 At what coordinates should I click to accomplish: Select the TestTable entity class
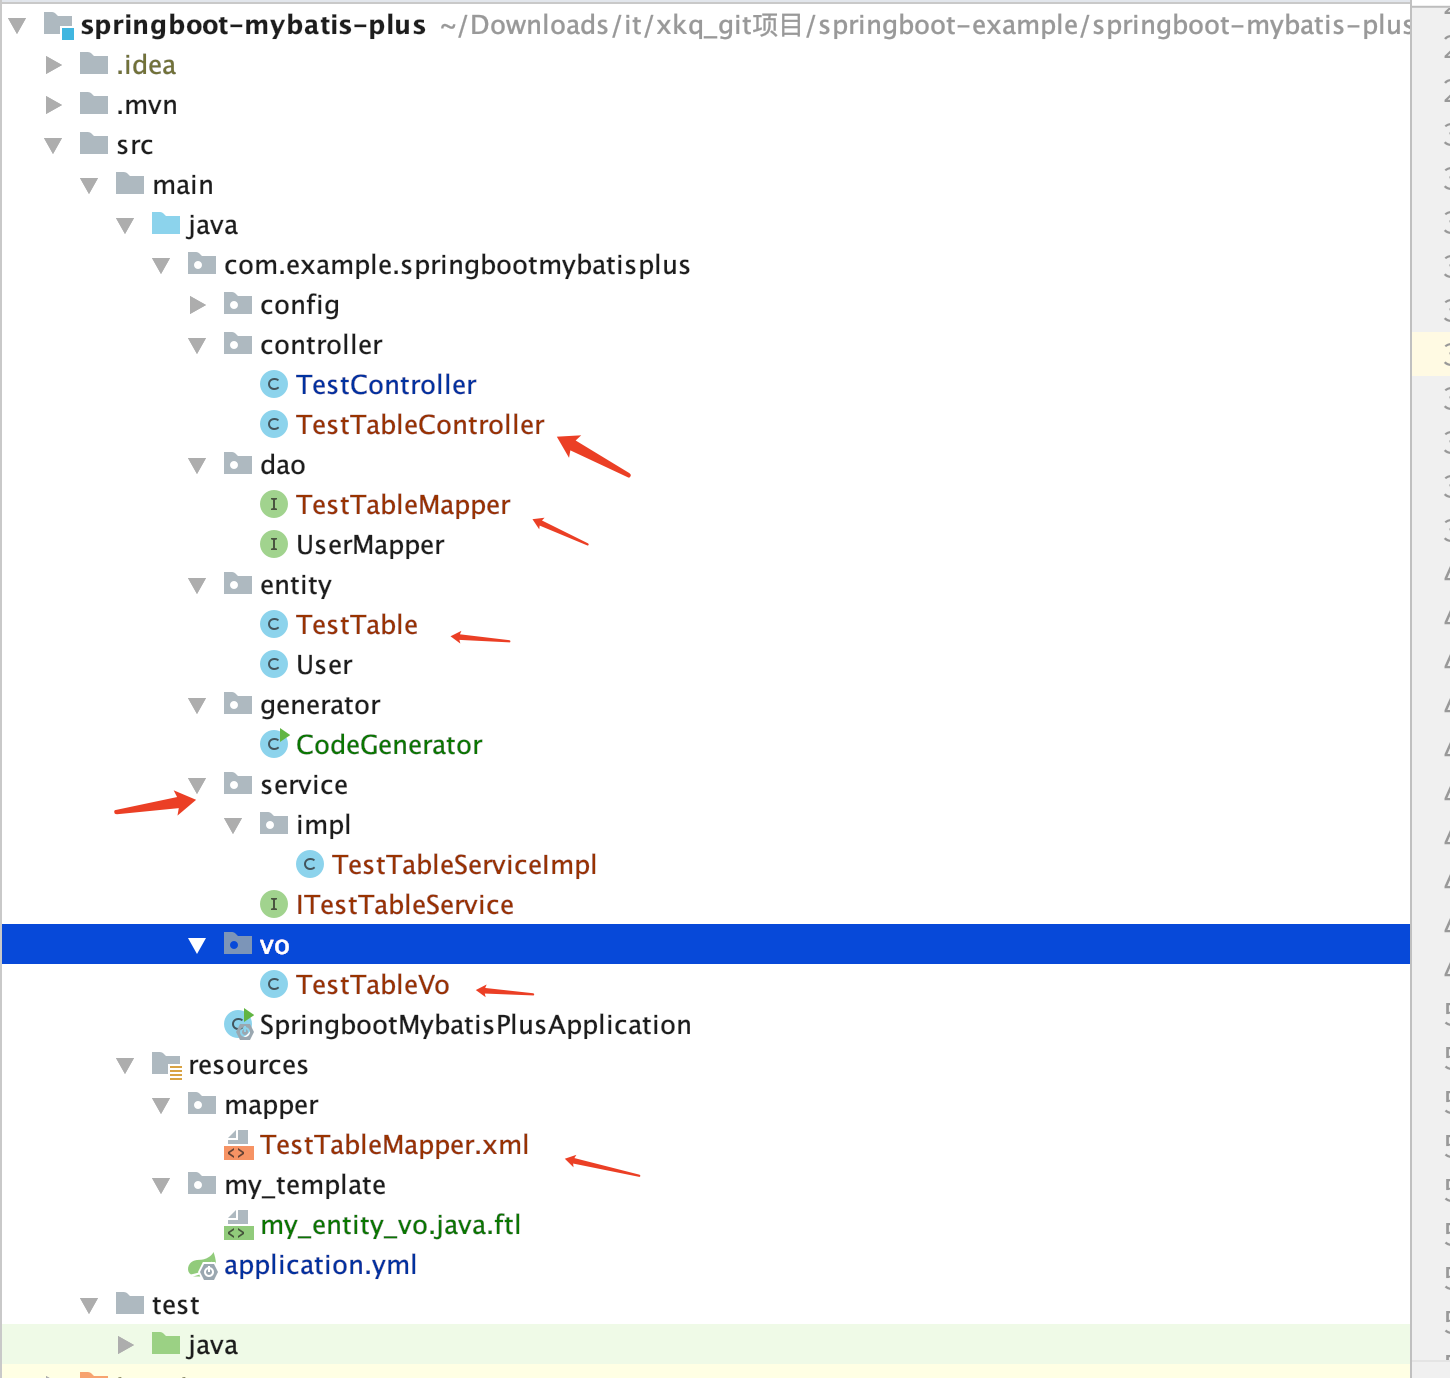[357, 625]
